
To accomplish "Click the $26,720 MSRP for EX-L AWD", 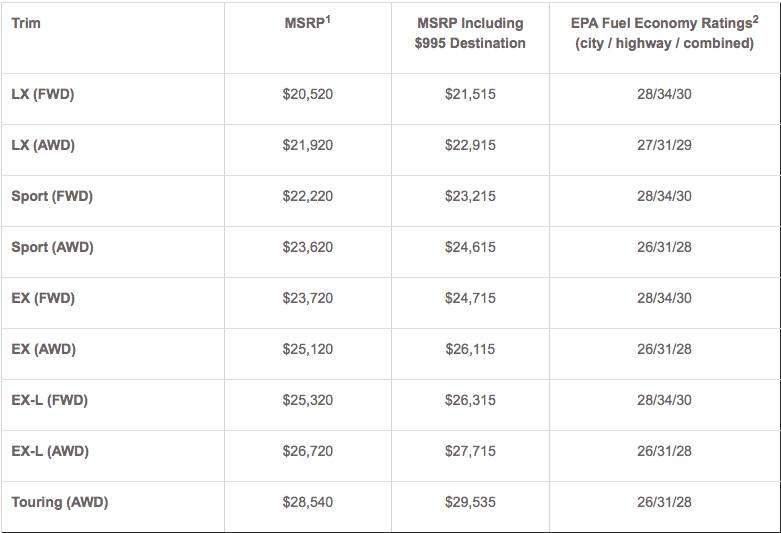I will pos(307,451).
